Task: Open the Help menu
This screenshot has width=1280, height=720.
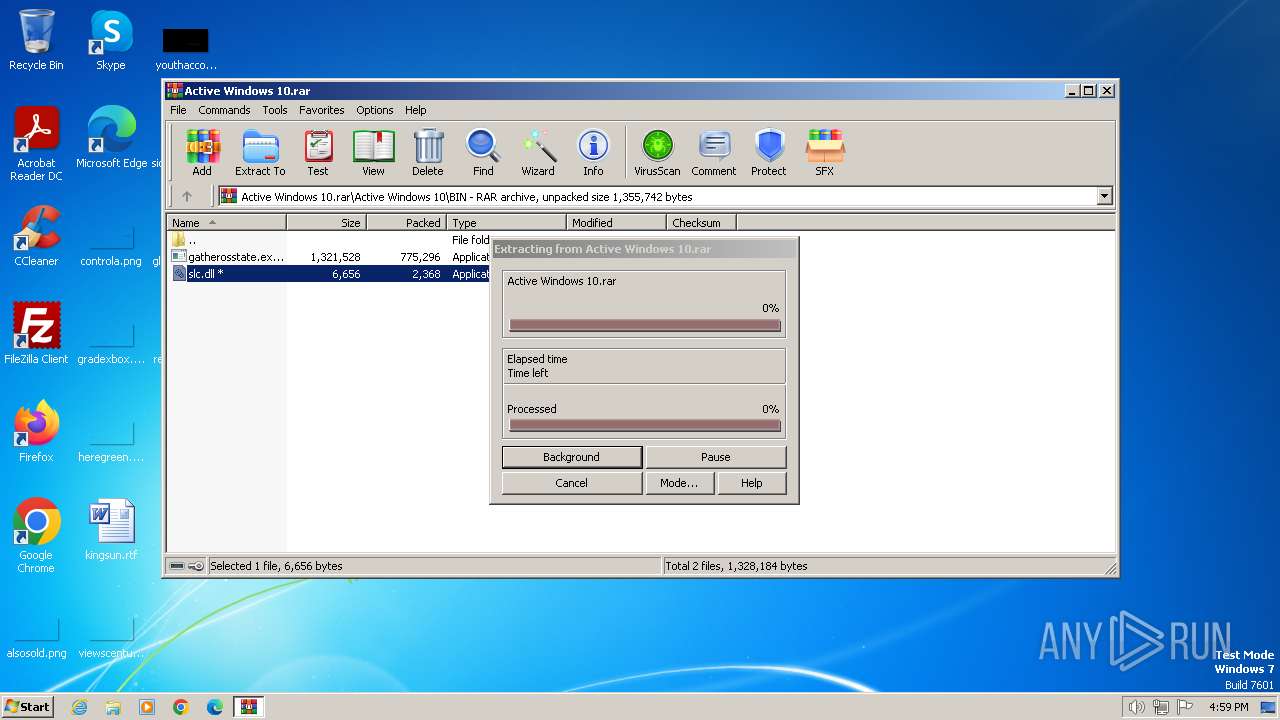Action: pyautogui.click(x=416, y=110)
